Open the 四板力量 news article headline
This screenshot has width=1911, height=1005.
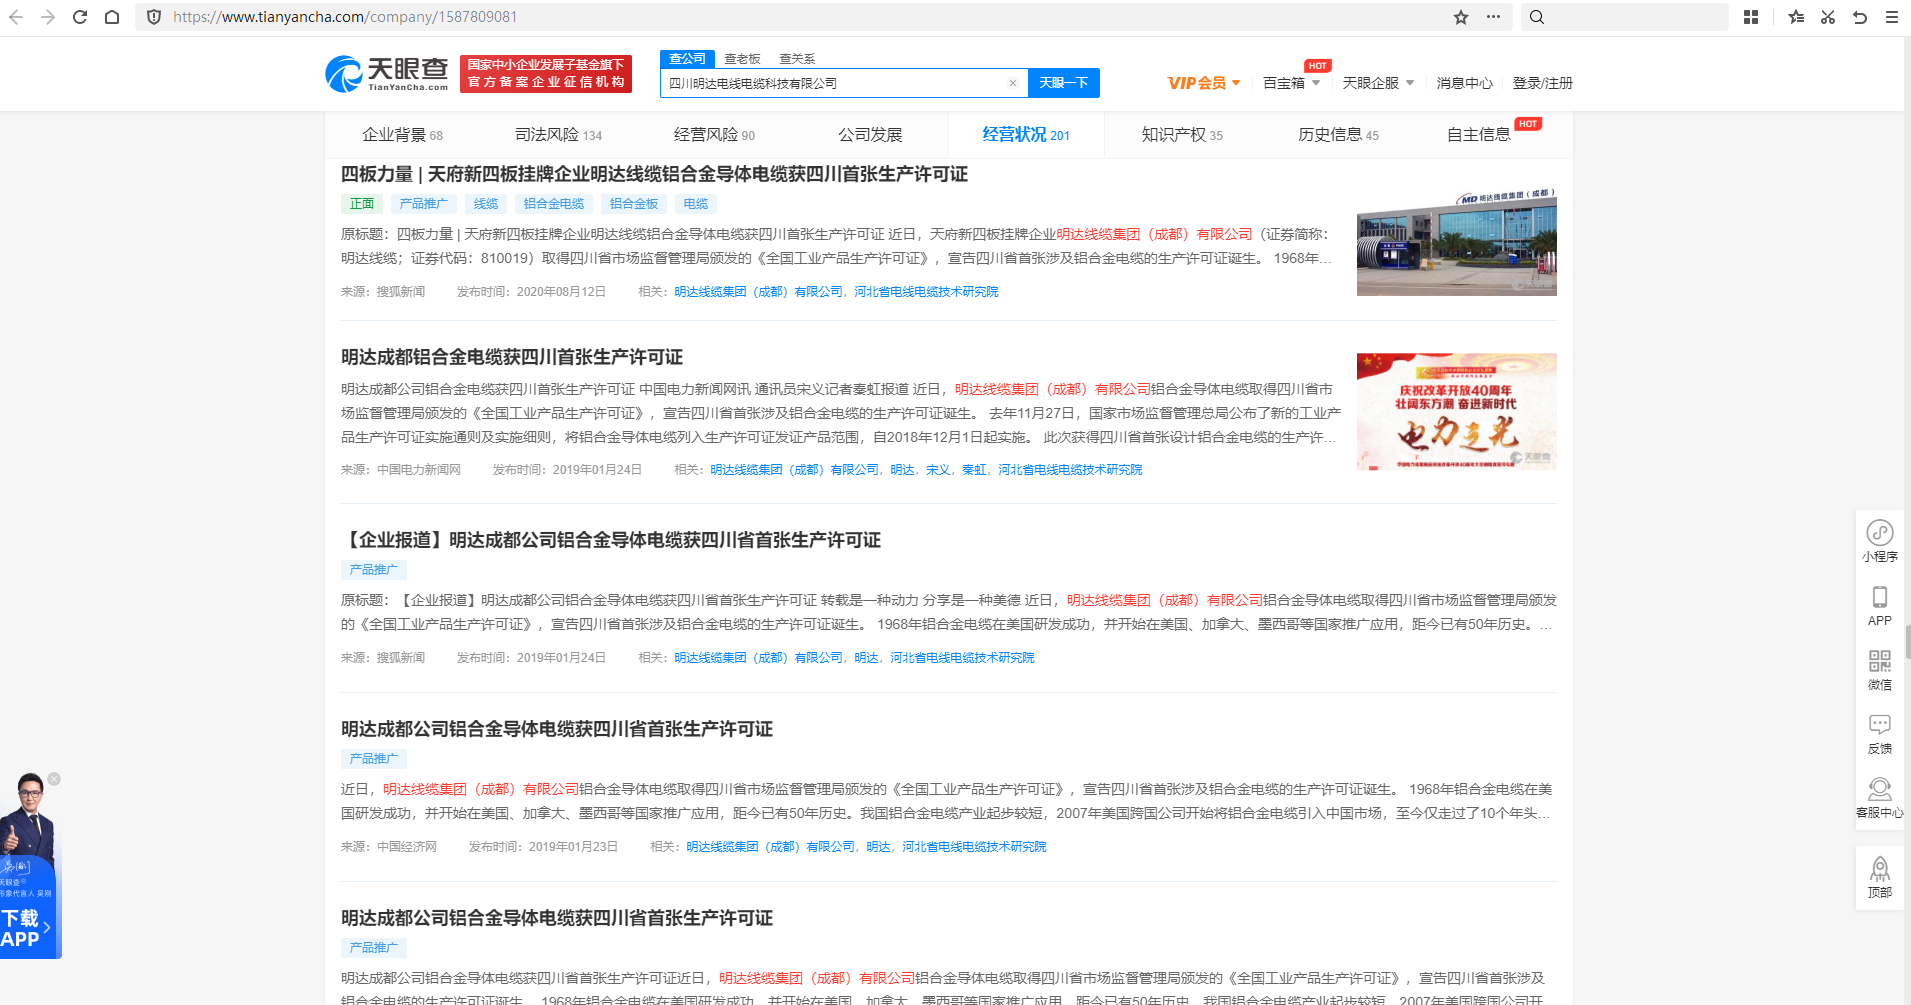click(x=654, y=174)
